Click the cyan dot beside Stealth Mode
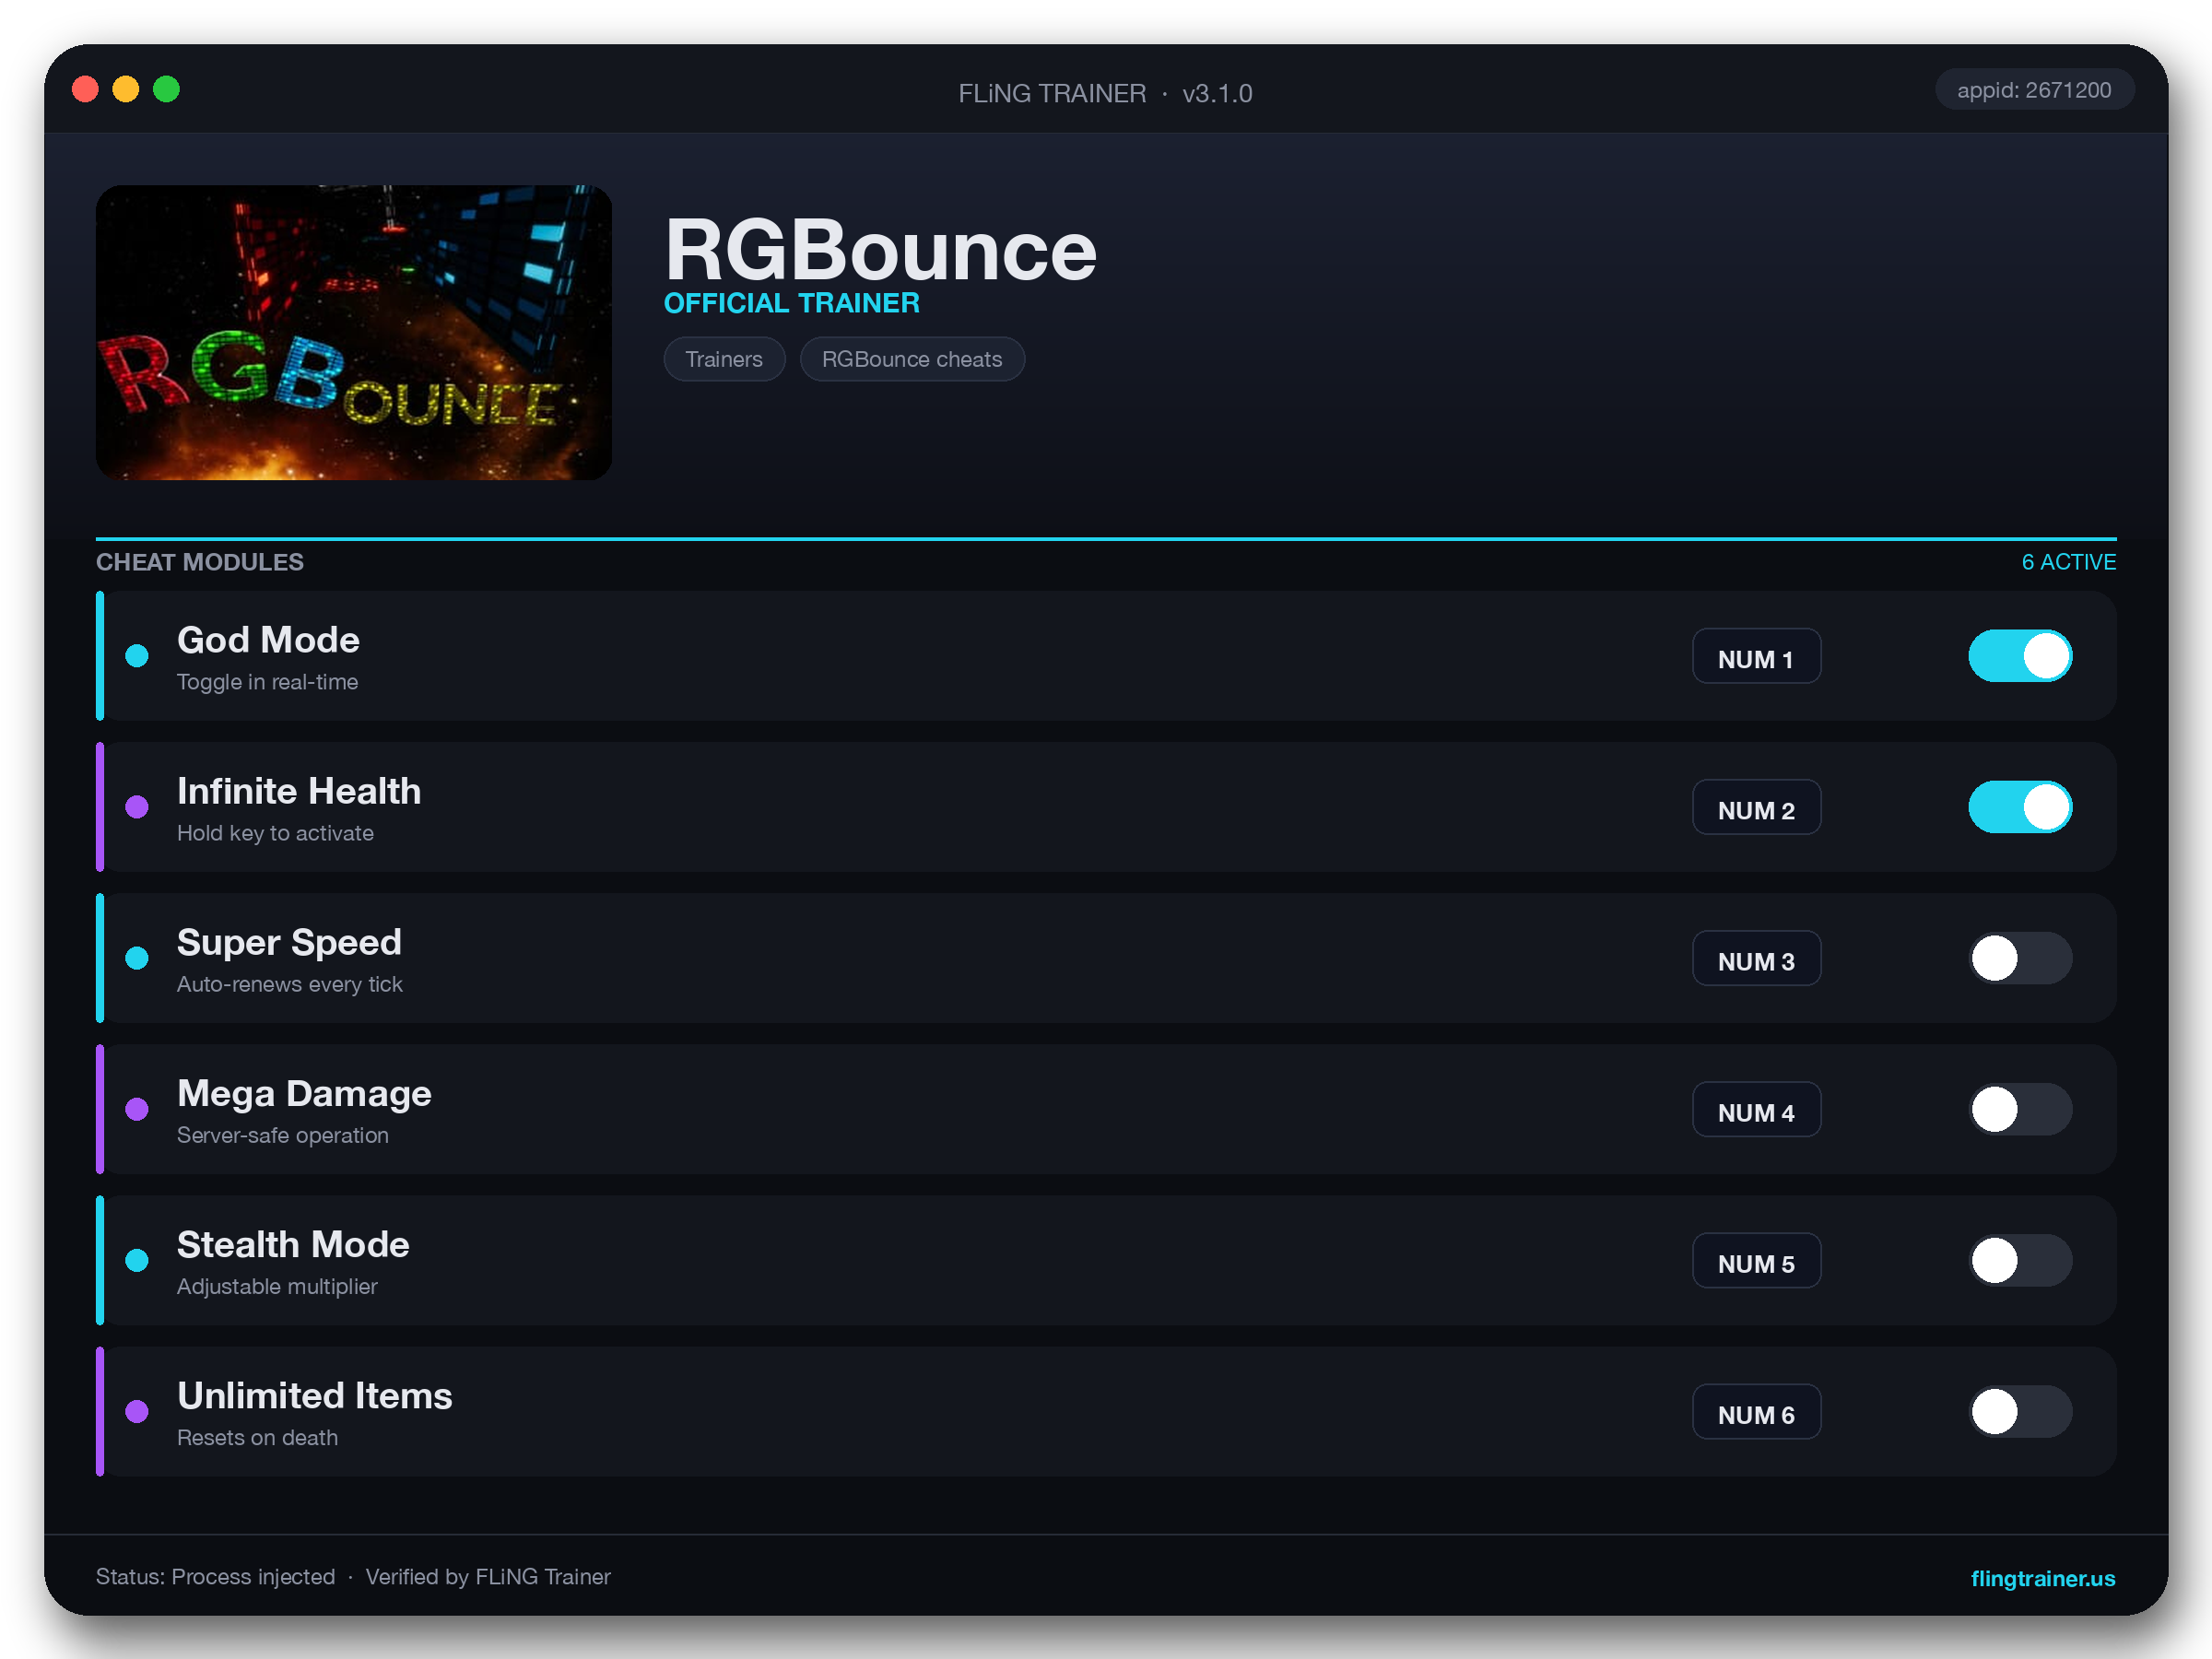Screen dimensions: 2212x1659 point(137,1260)
